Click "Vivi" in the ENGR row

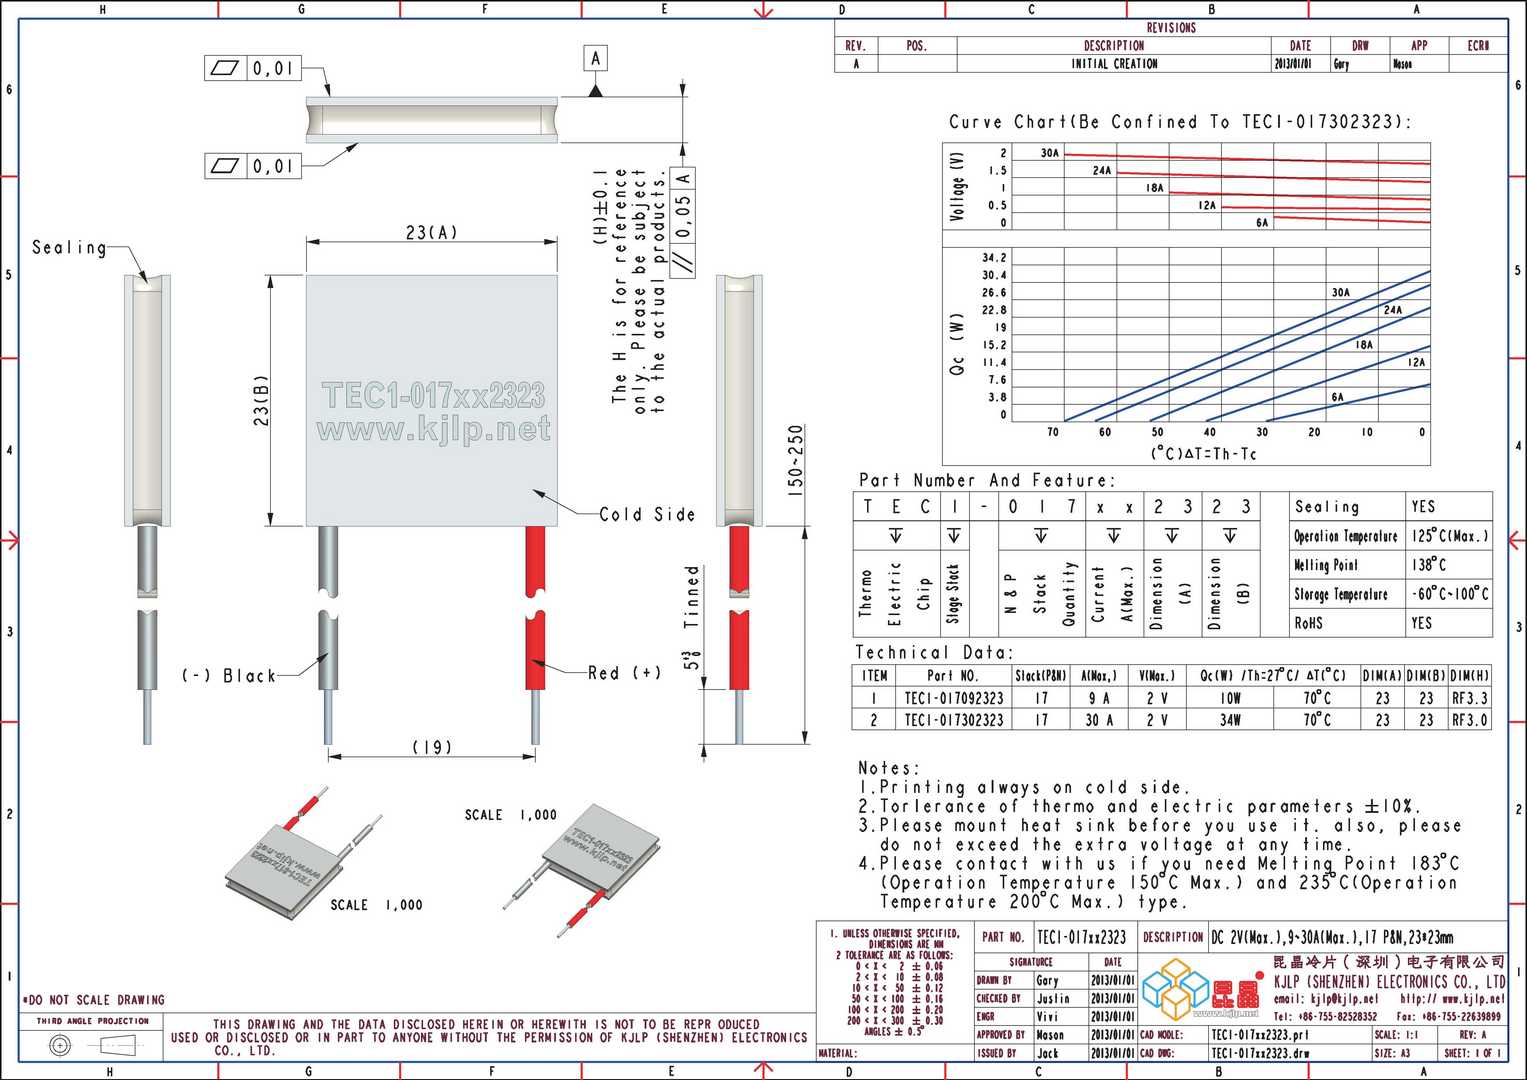click(x=1047, y=1017)
